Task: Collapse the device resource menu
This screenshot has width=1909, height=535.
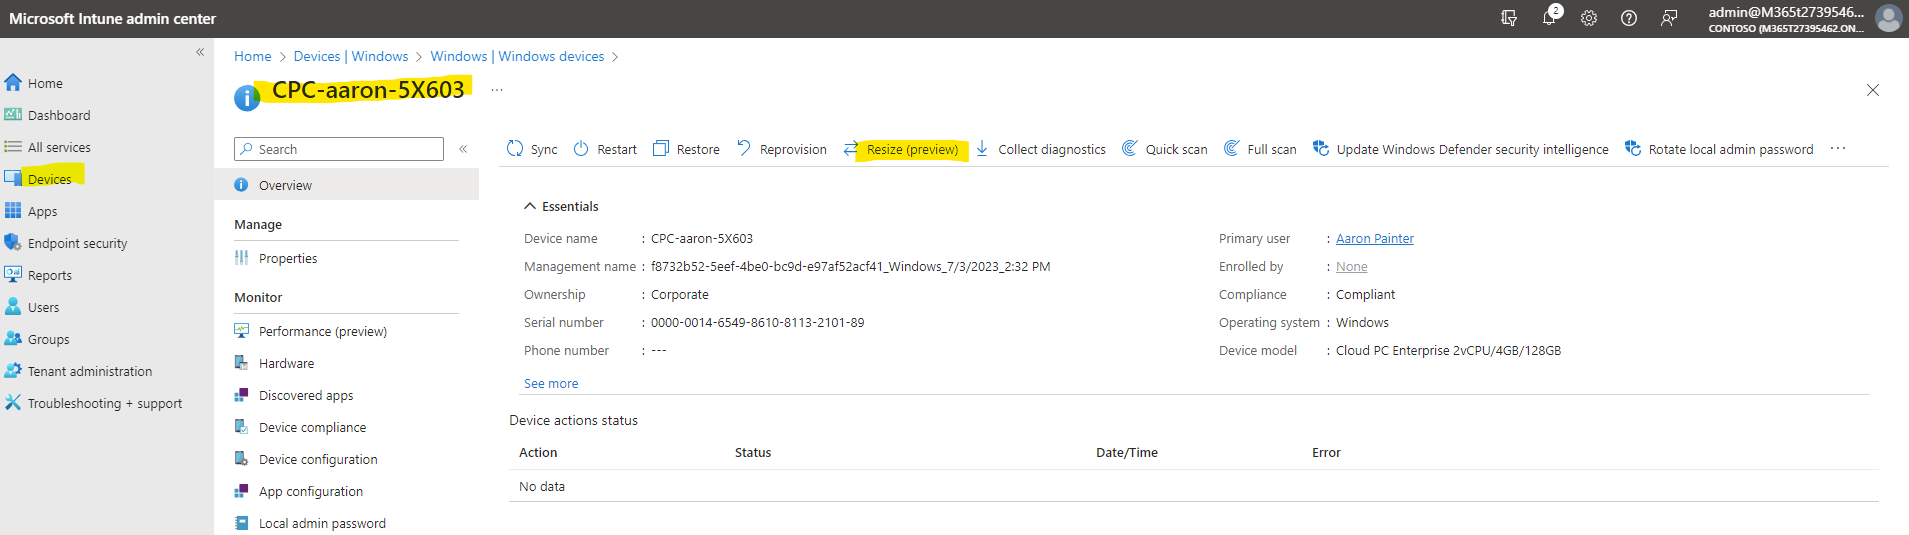Action: coord(463,149)
